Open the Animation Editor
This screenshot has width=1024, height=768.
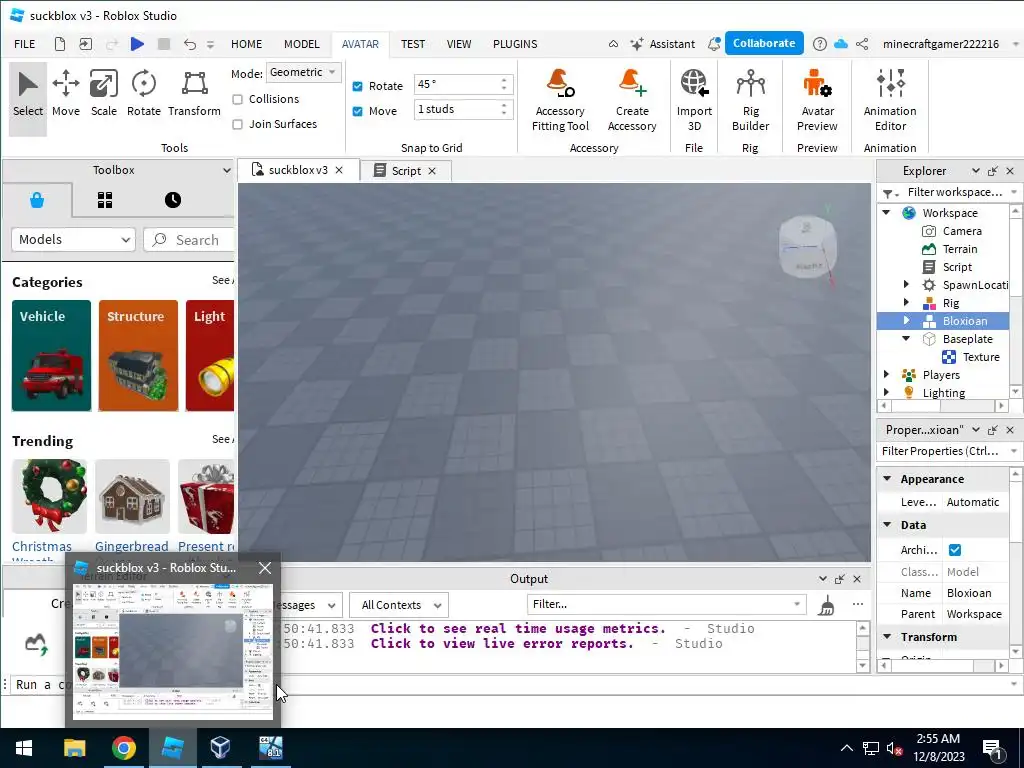click(890, 101)
